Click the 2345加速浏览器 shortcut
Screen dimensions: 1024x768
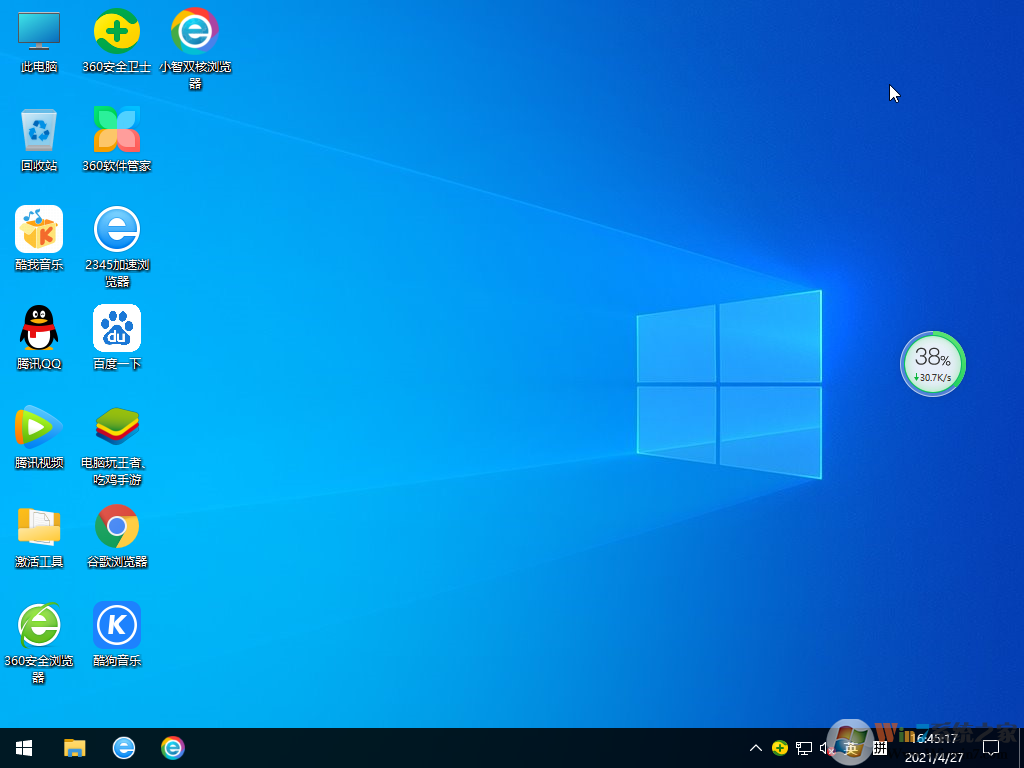point(117,229)
